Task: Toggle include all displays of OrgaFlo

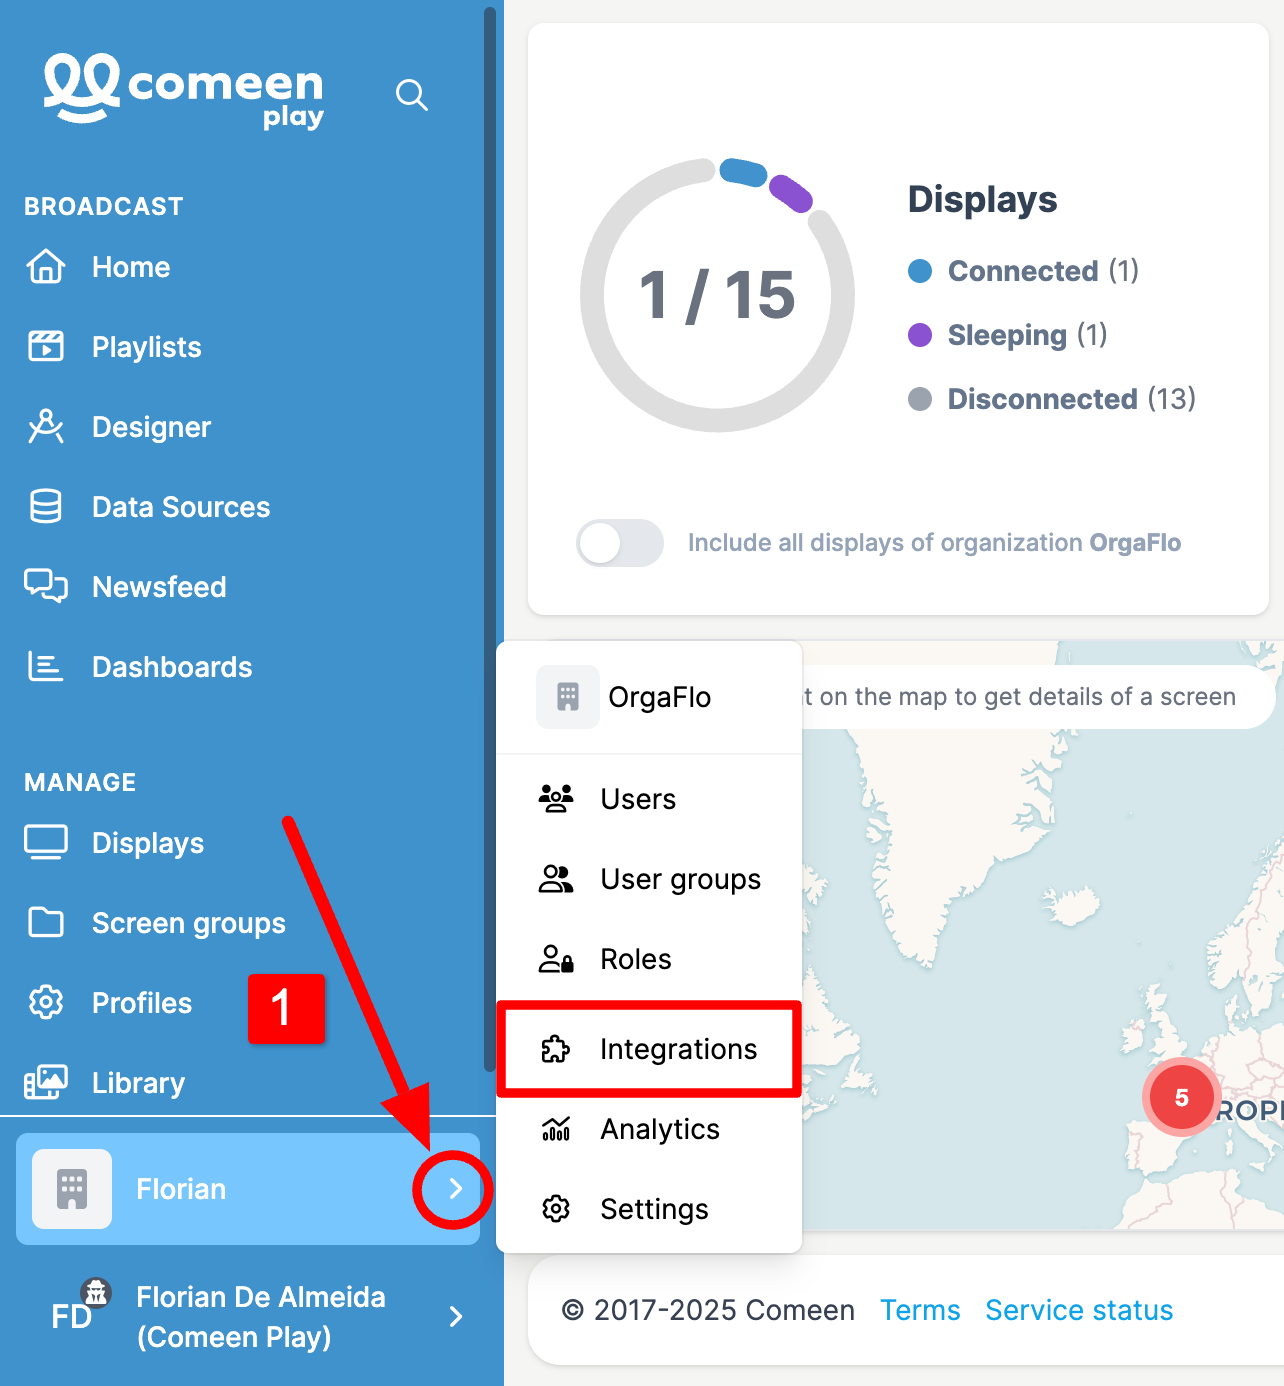Action: pyautogui.click(x=620, y=543)
